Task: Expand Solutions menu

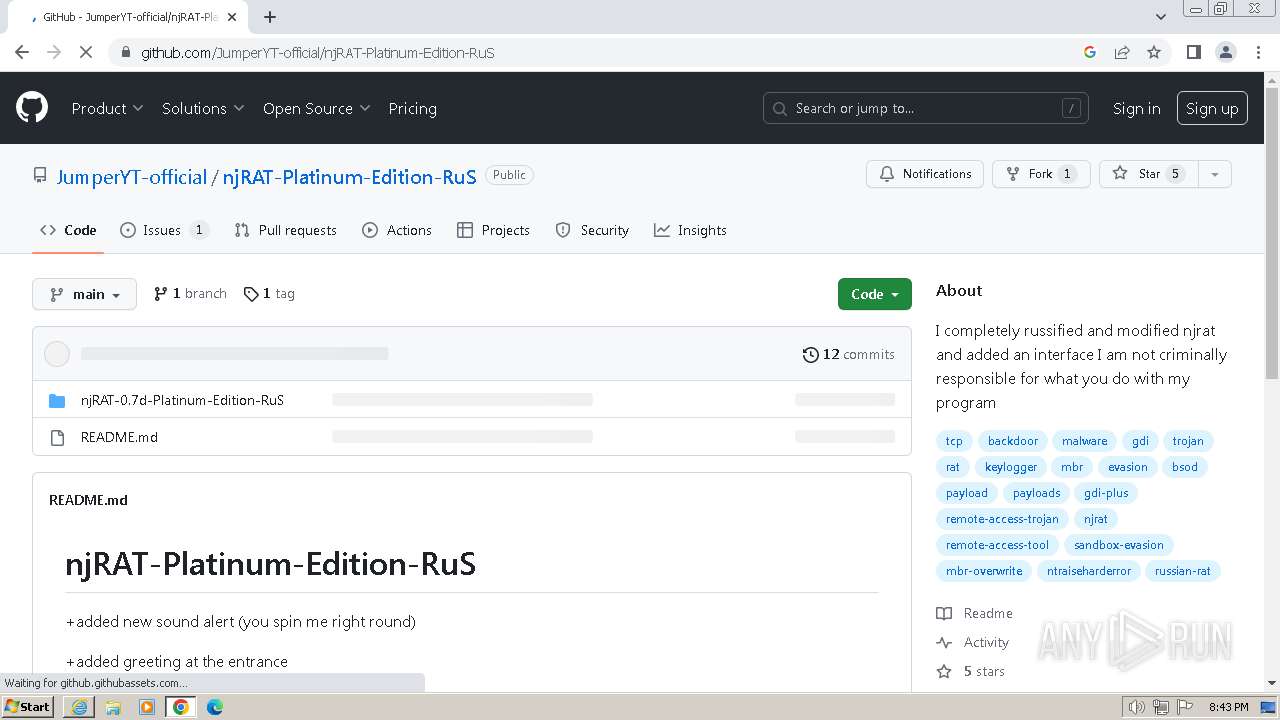Action: point(203,108)
